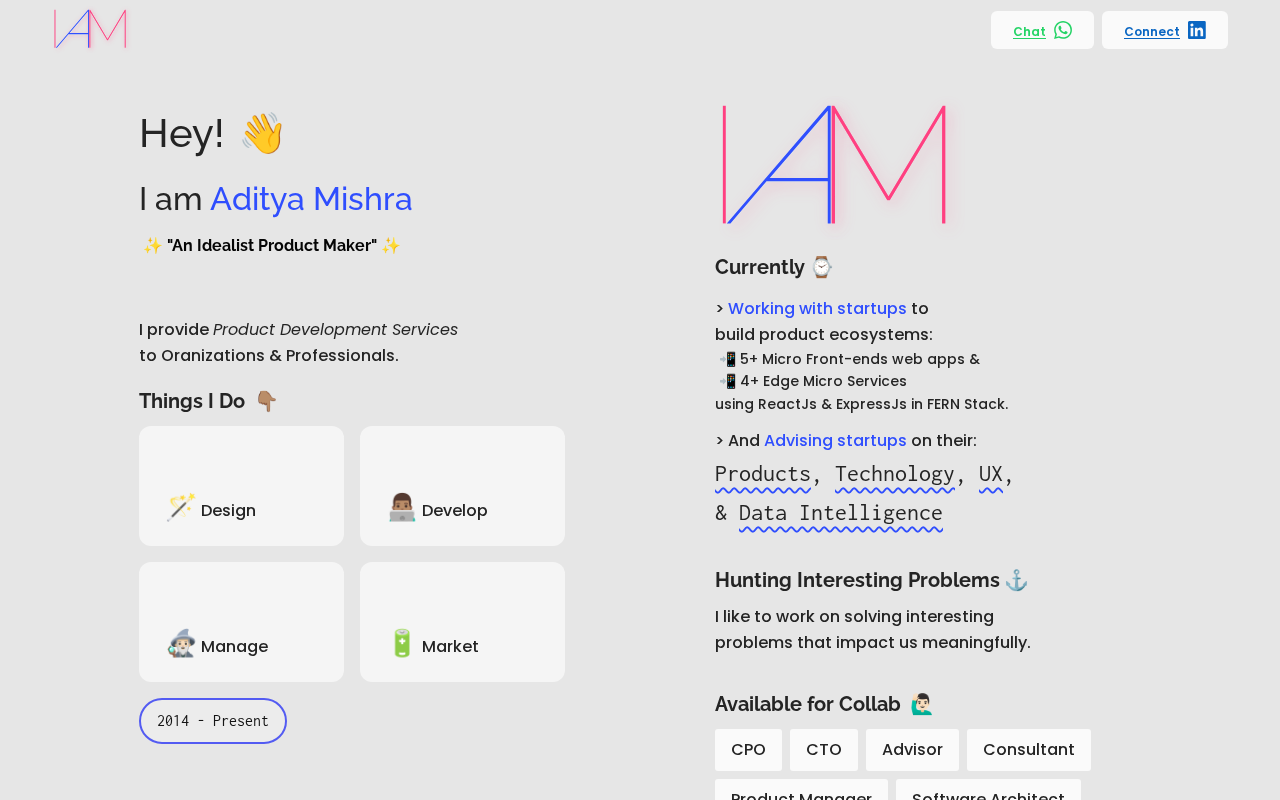Click the IAM logo in the header
Screen dimensions: 1280x800
pyautogui.click(x=90, y=29)
